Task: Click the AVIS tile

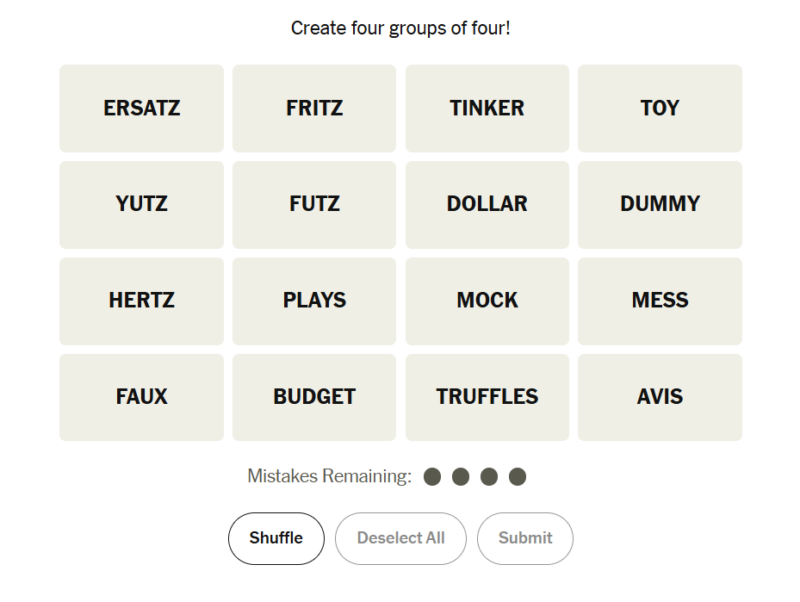Action: point(660,396)
